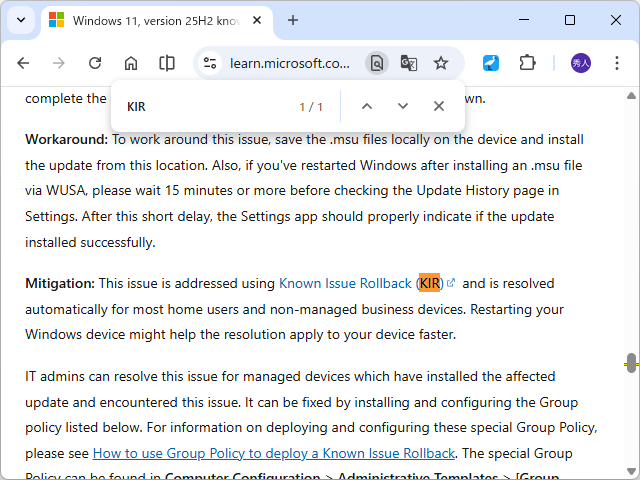Screen dimensions: 640x480
Task: Close the find bar
Action: pyautogui.click(x=439, y=106)
